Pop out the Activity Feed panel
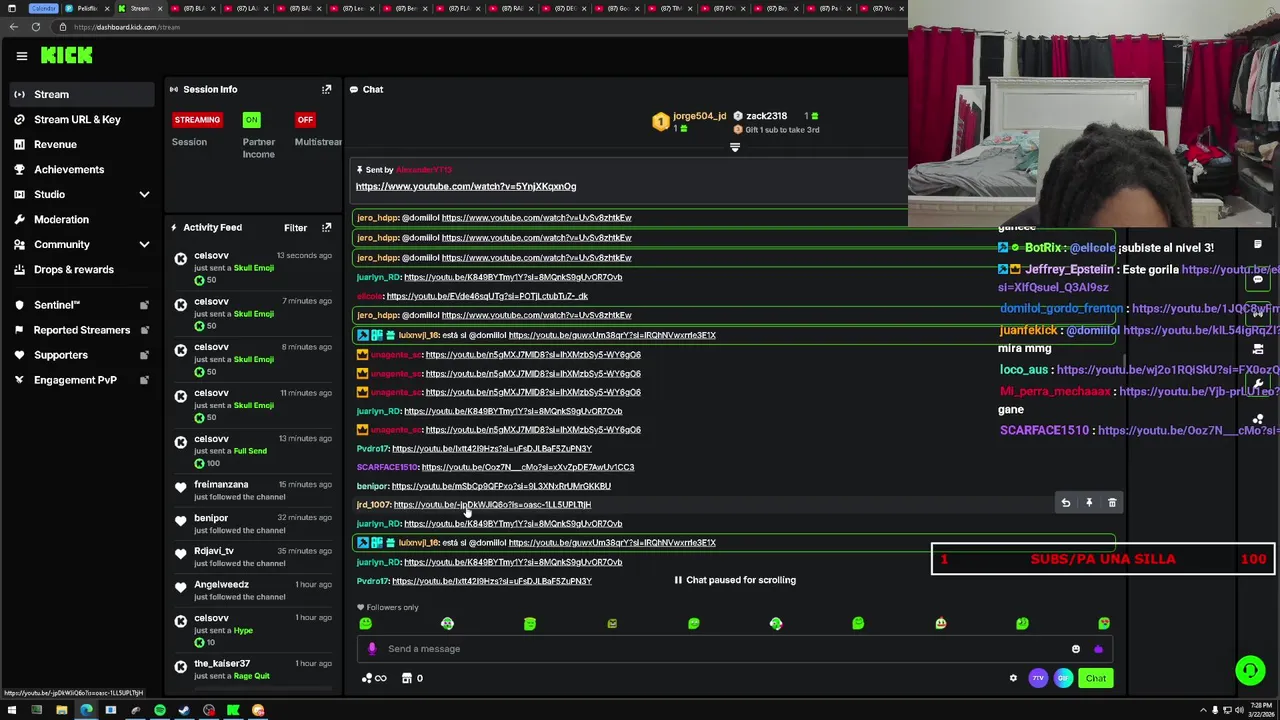1280x720 pixels. tap(326, 228)
